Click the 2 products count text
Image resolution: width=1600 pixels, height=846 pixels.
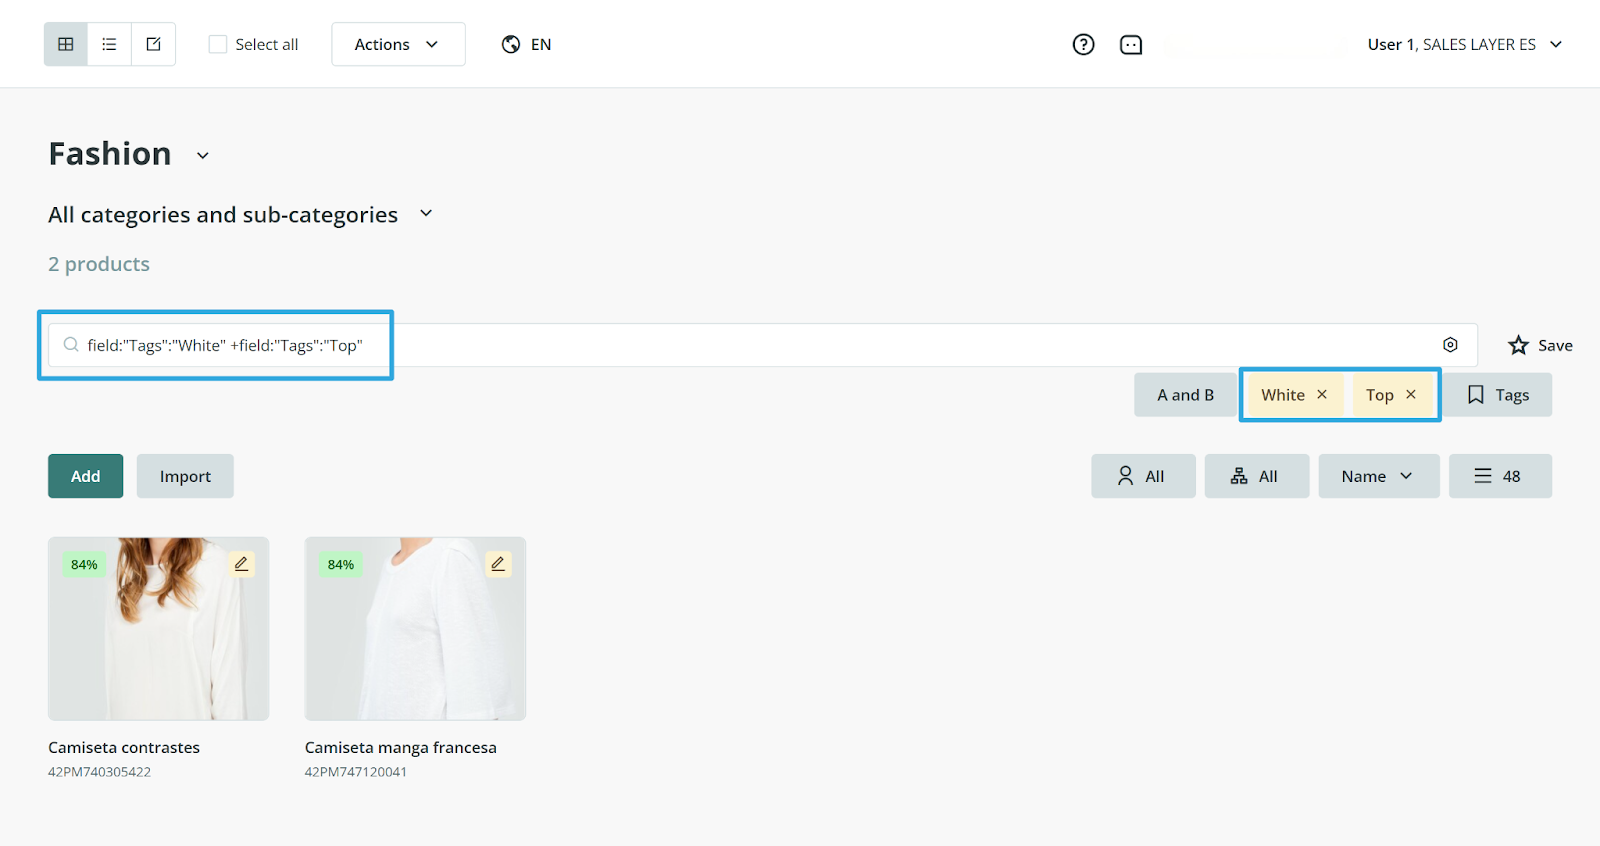coord(99,264)
